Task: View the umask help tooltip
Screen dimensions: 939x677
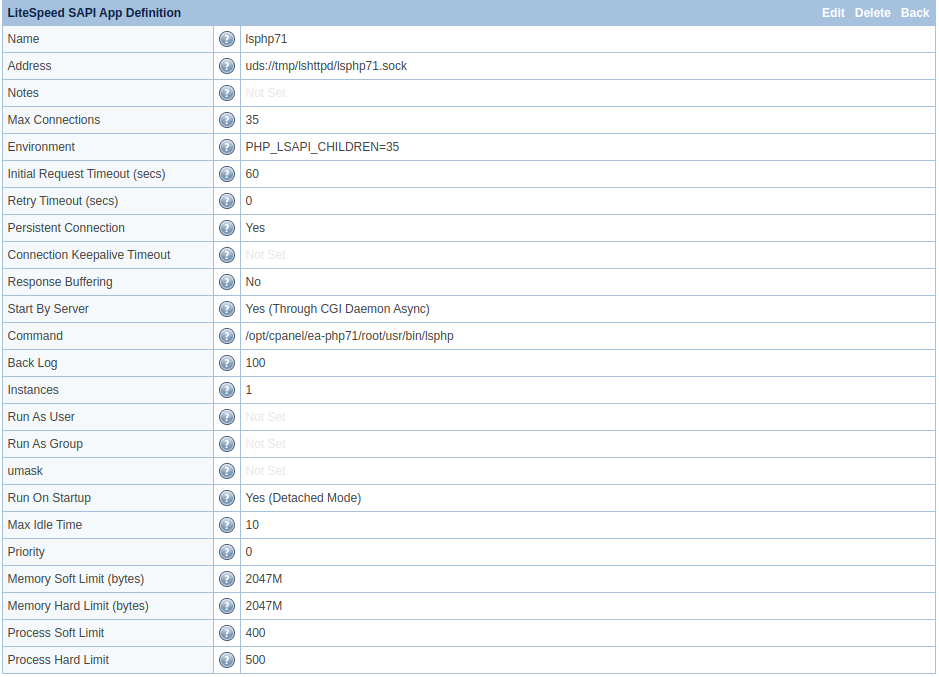Action: coord(227,470)
